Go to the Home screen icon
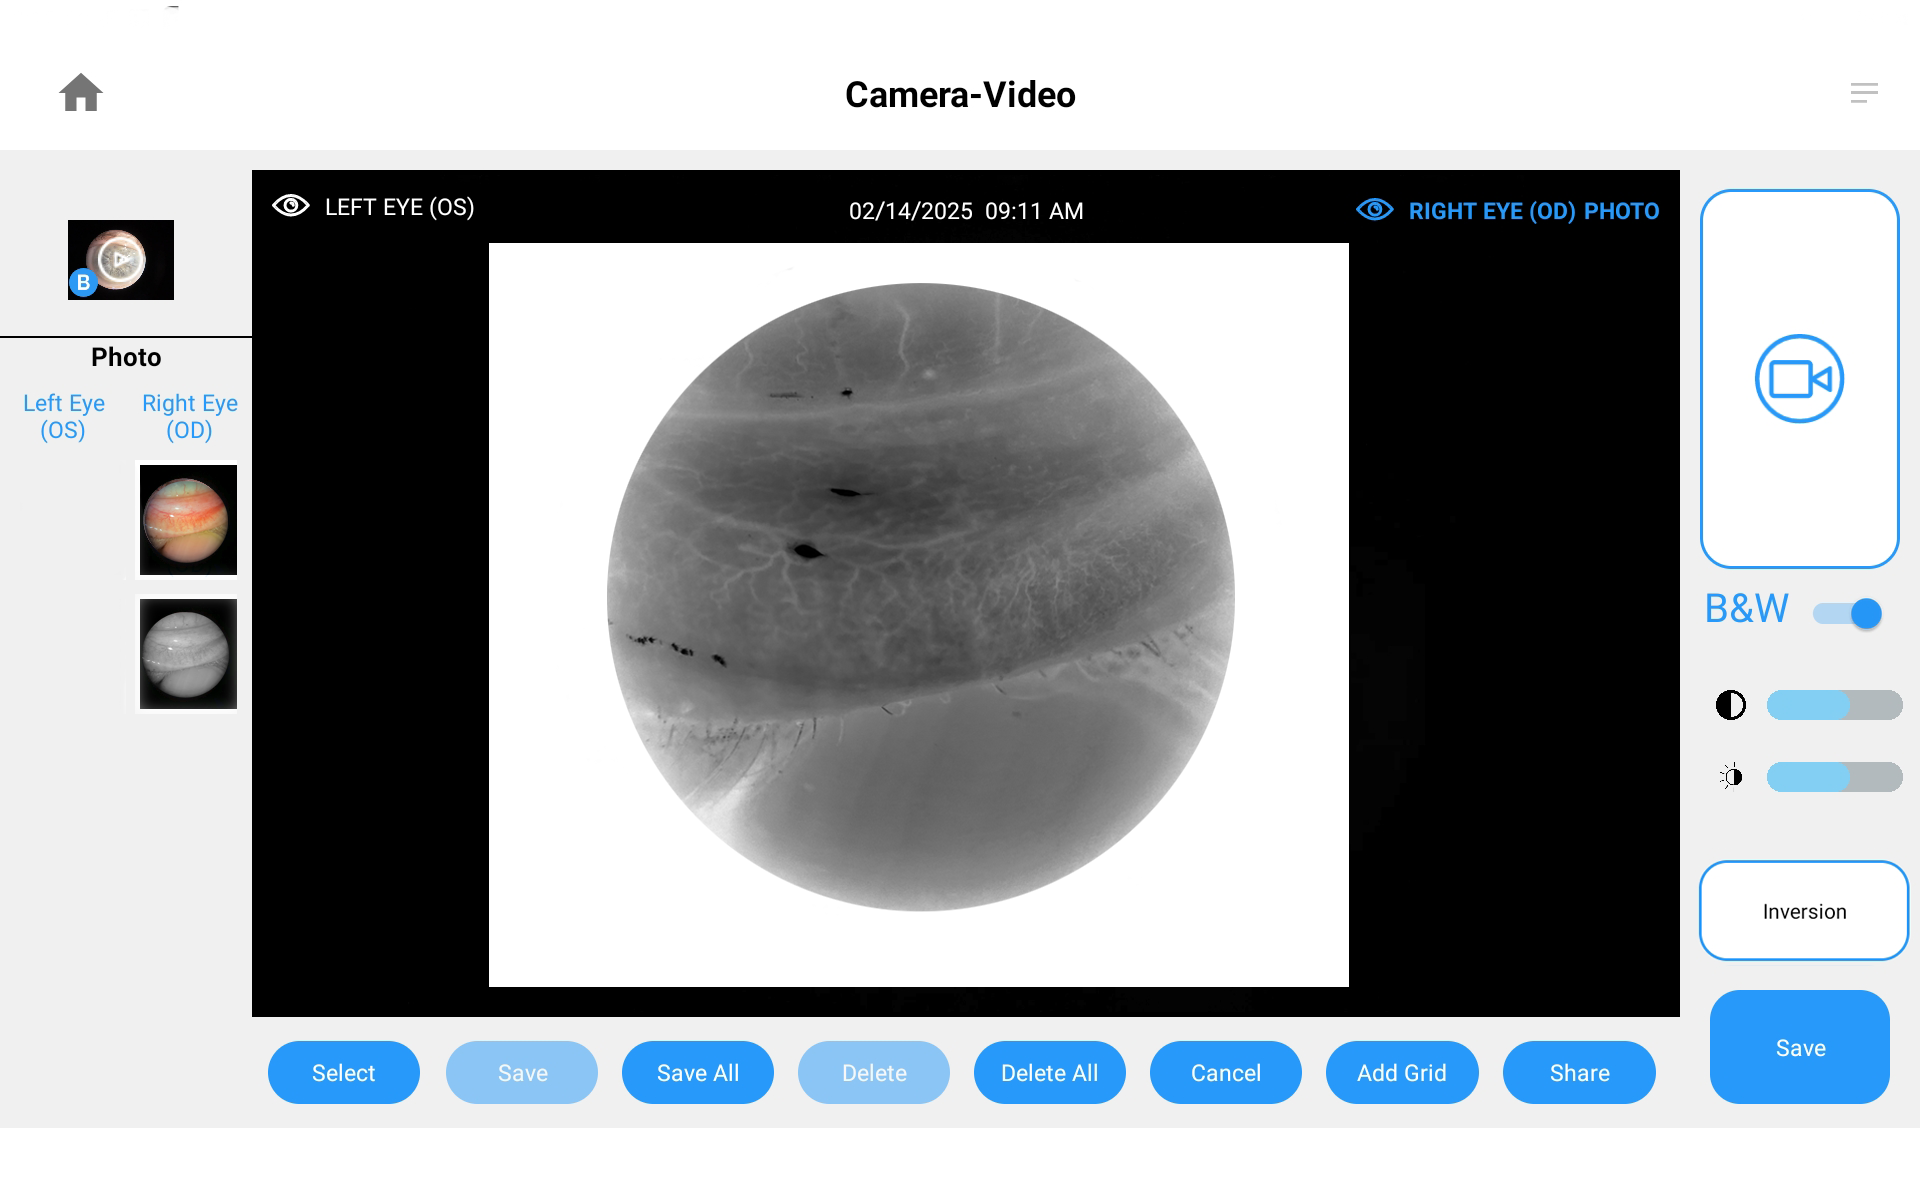Screen dimensions: 1920x1200 click(x=81, y=93)
